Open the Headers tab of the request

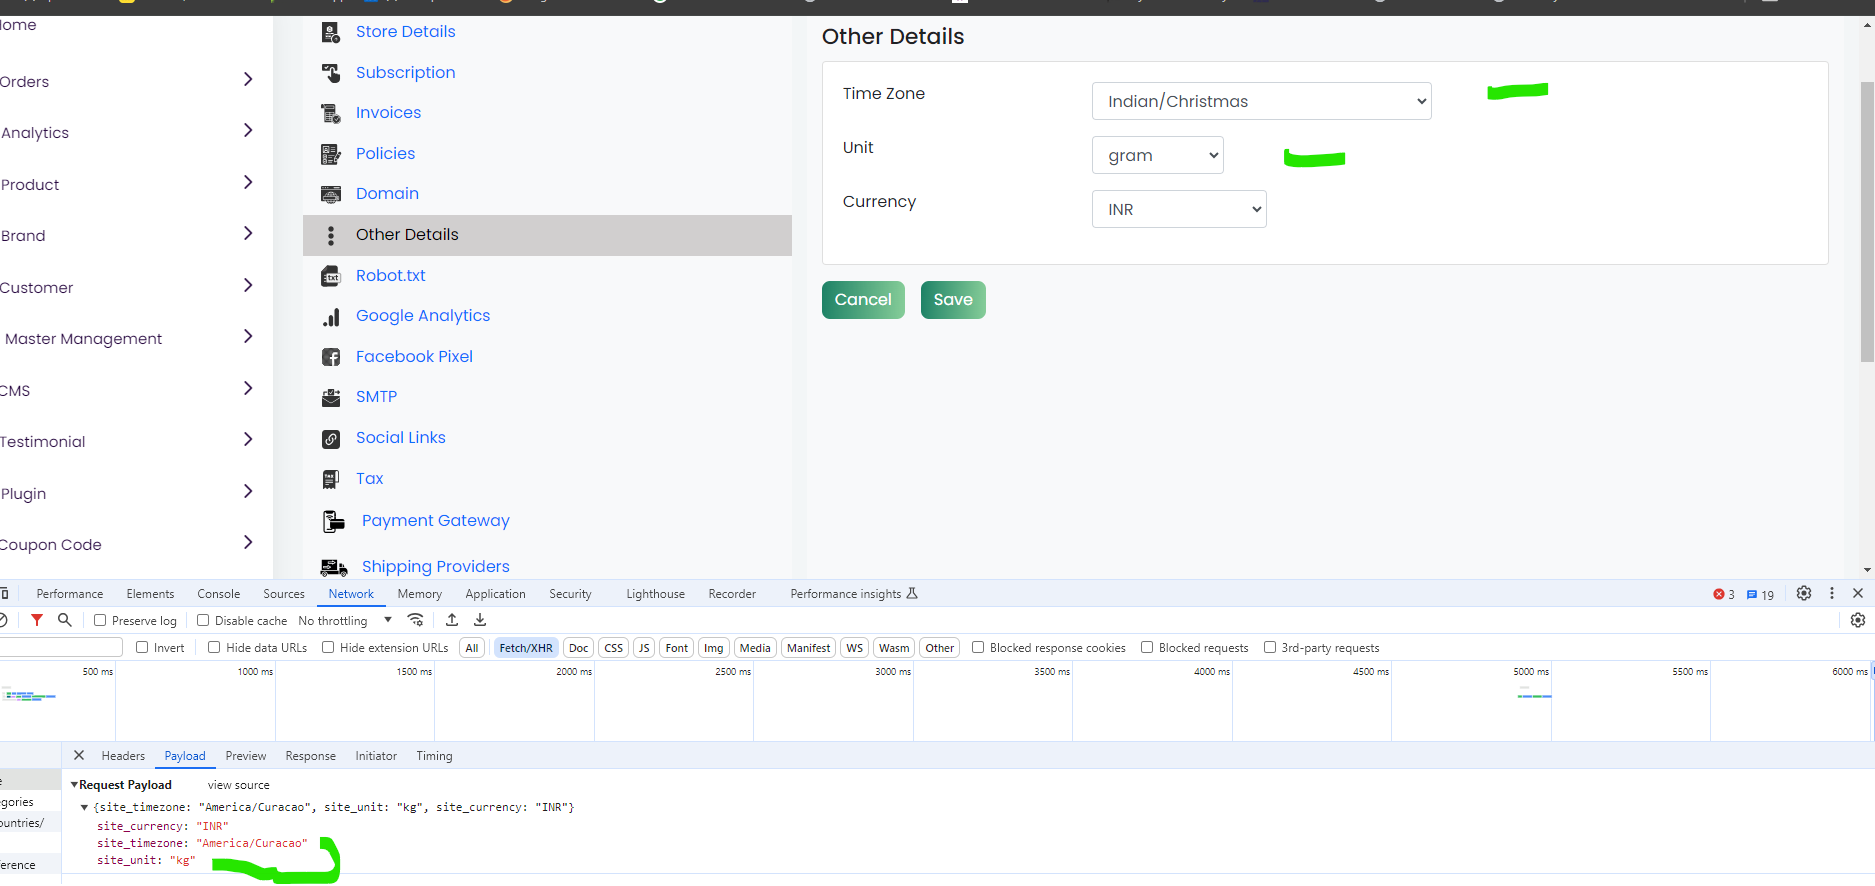coord(123,756)
